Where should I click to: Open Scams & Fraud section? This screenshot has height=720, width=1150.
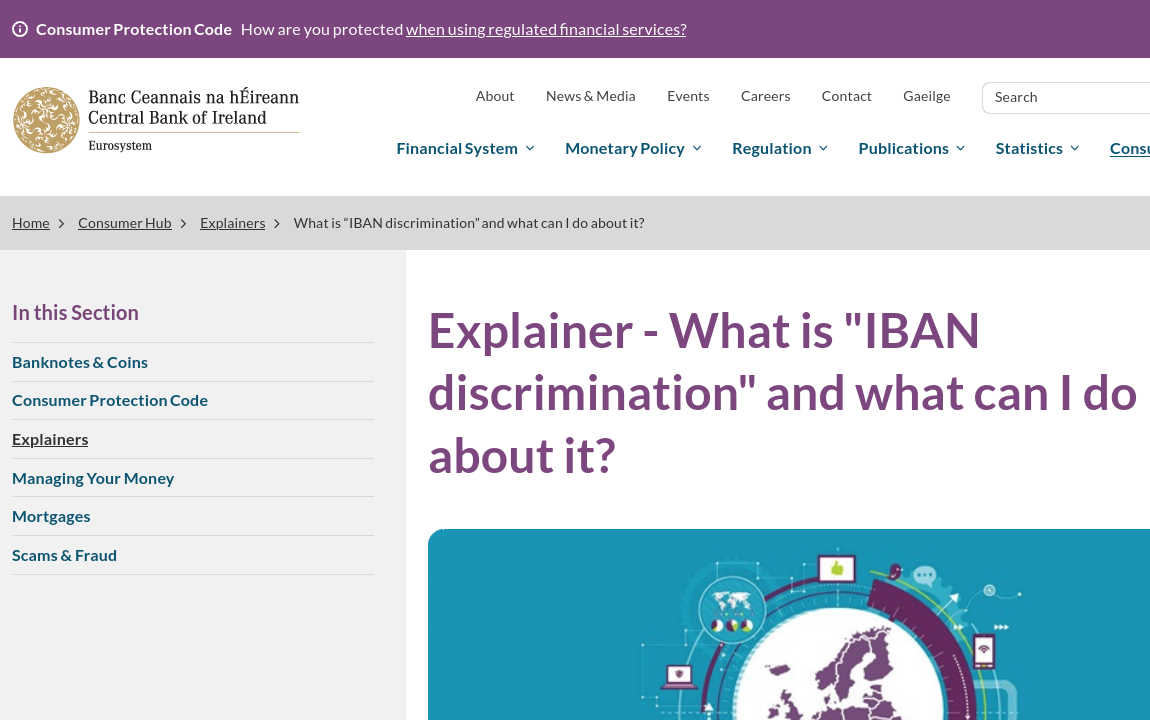65,555
